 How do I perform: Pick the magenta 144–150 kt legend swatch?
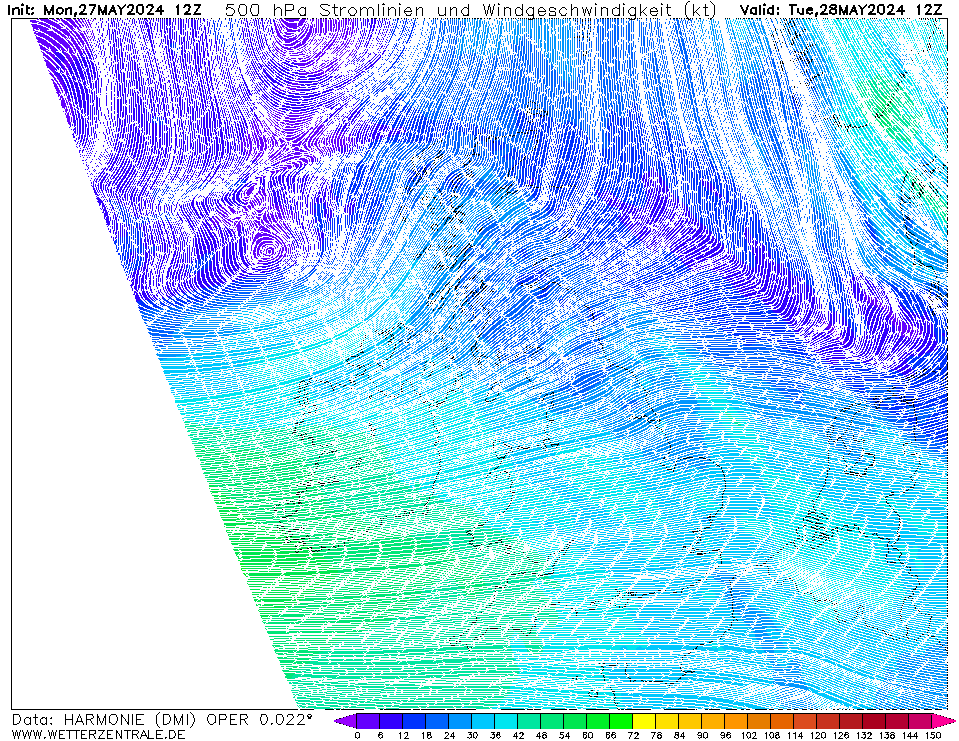click(920, 721)
